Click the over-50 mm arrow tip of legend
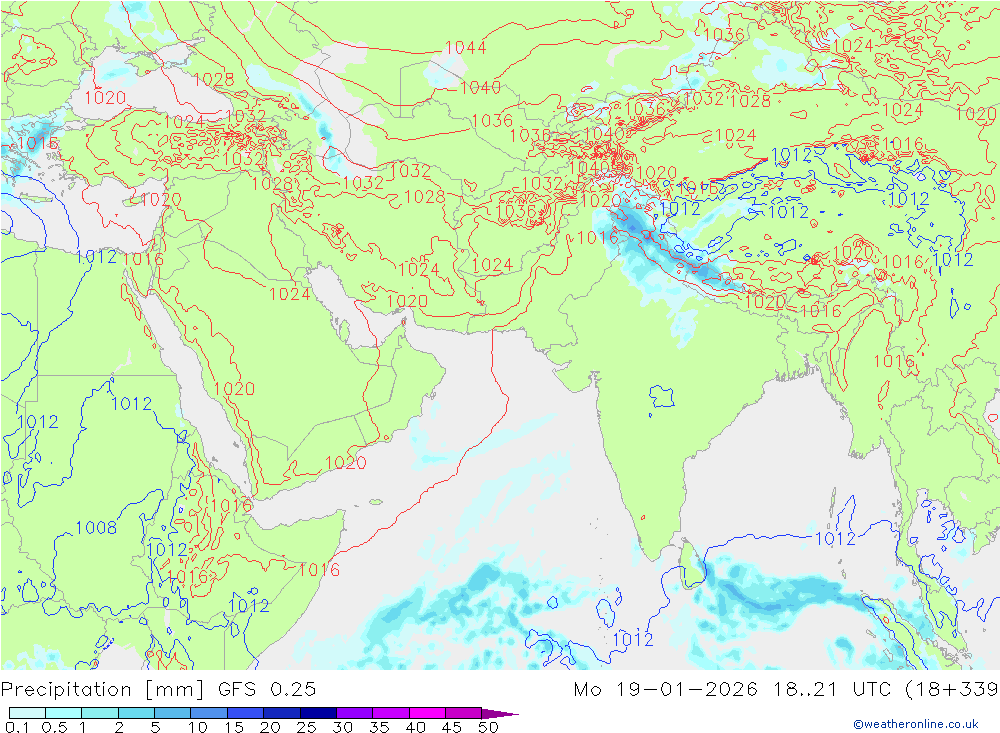This screenshot has height=733, width=1000. pyautogui.click(x=499, y=714)
